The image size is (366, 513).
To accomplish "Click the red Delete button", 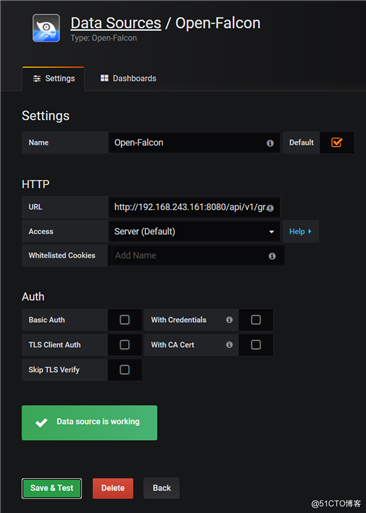I will pyautogui.click(x=113, y=488).
